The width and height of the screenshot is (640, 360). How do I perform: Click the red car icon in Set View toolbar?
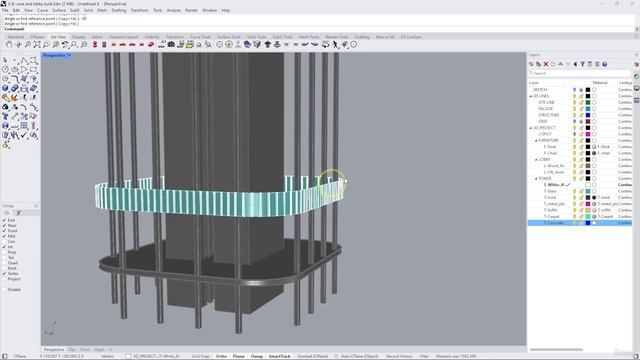151,44
